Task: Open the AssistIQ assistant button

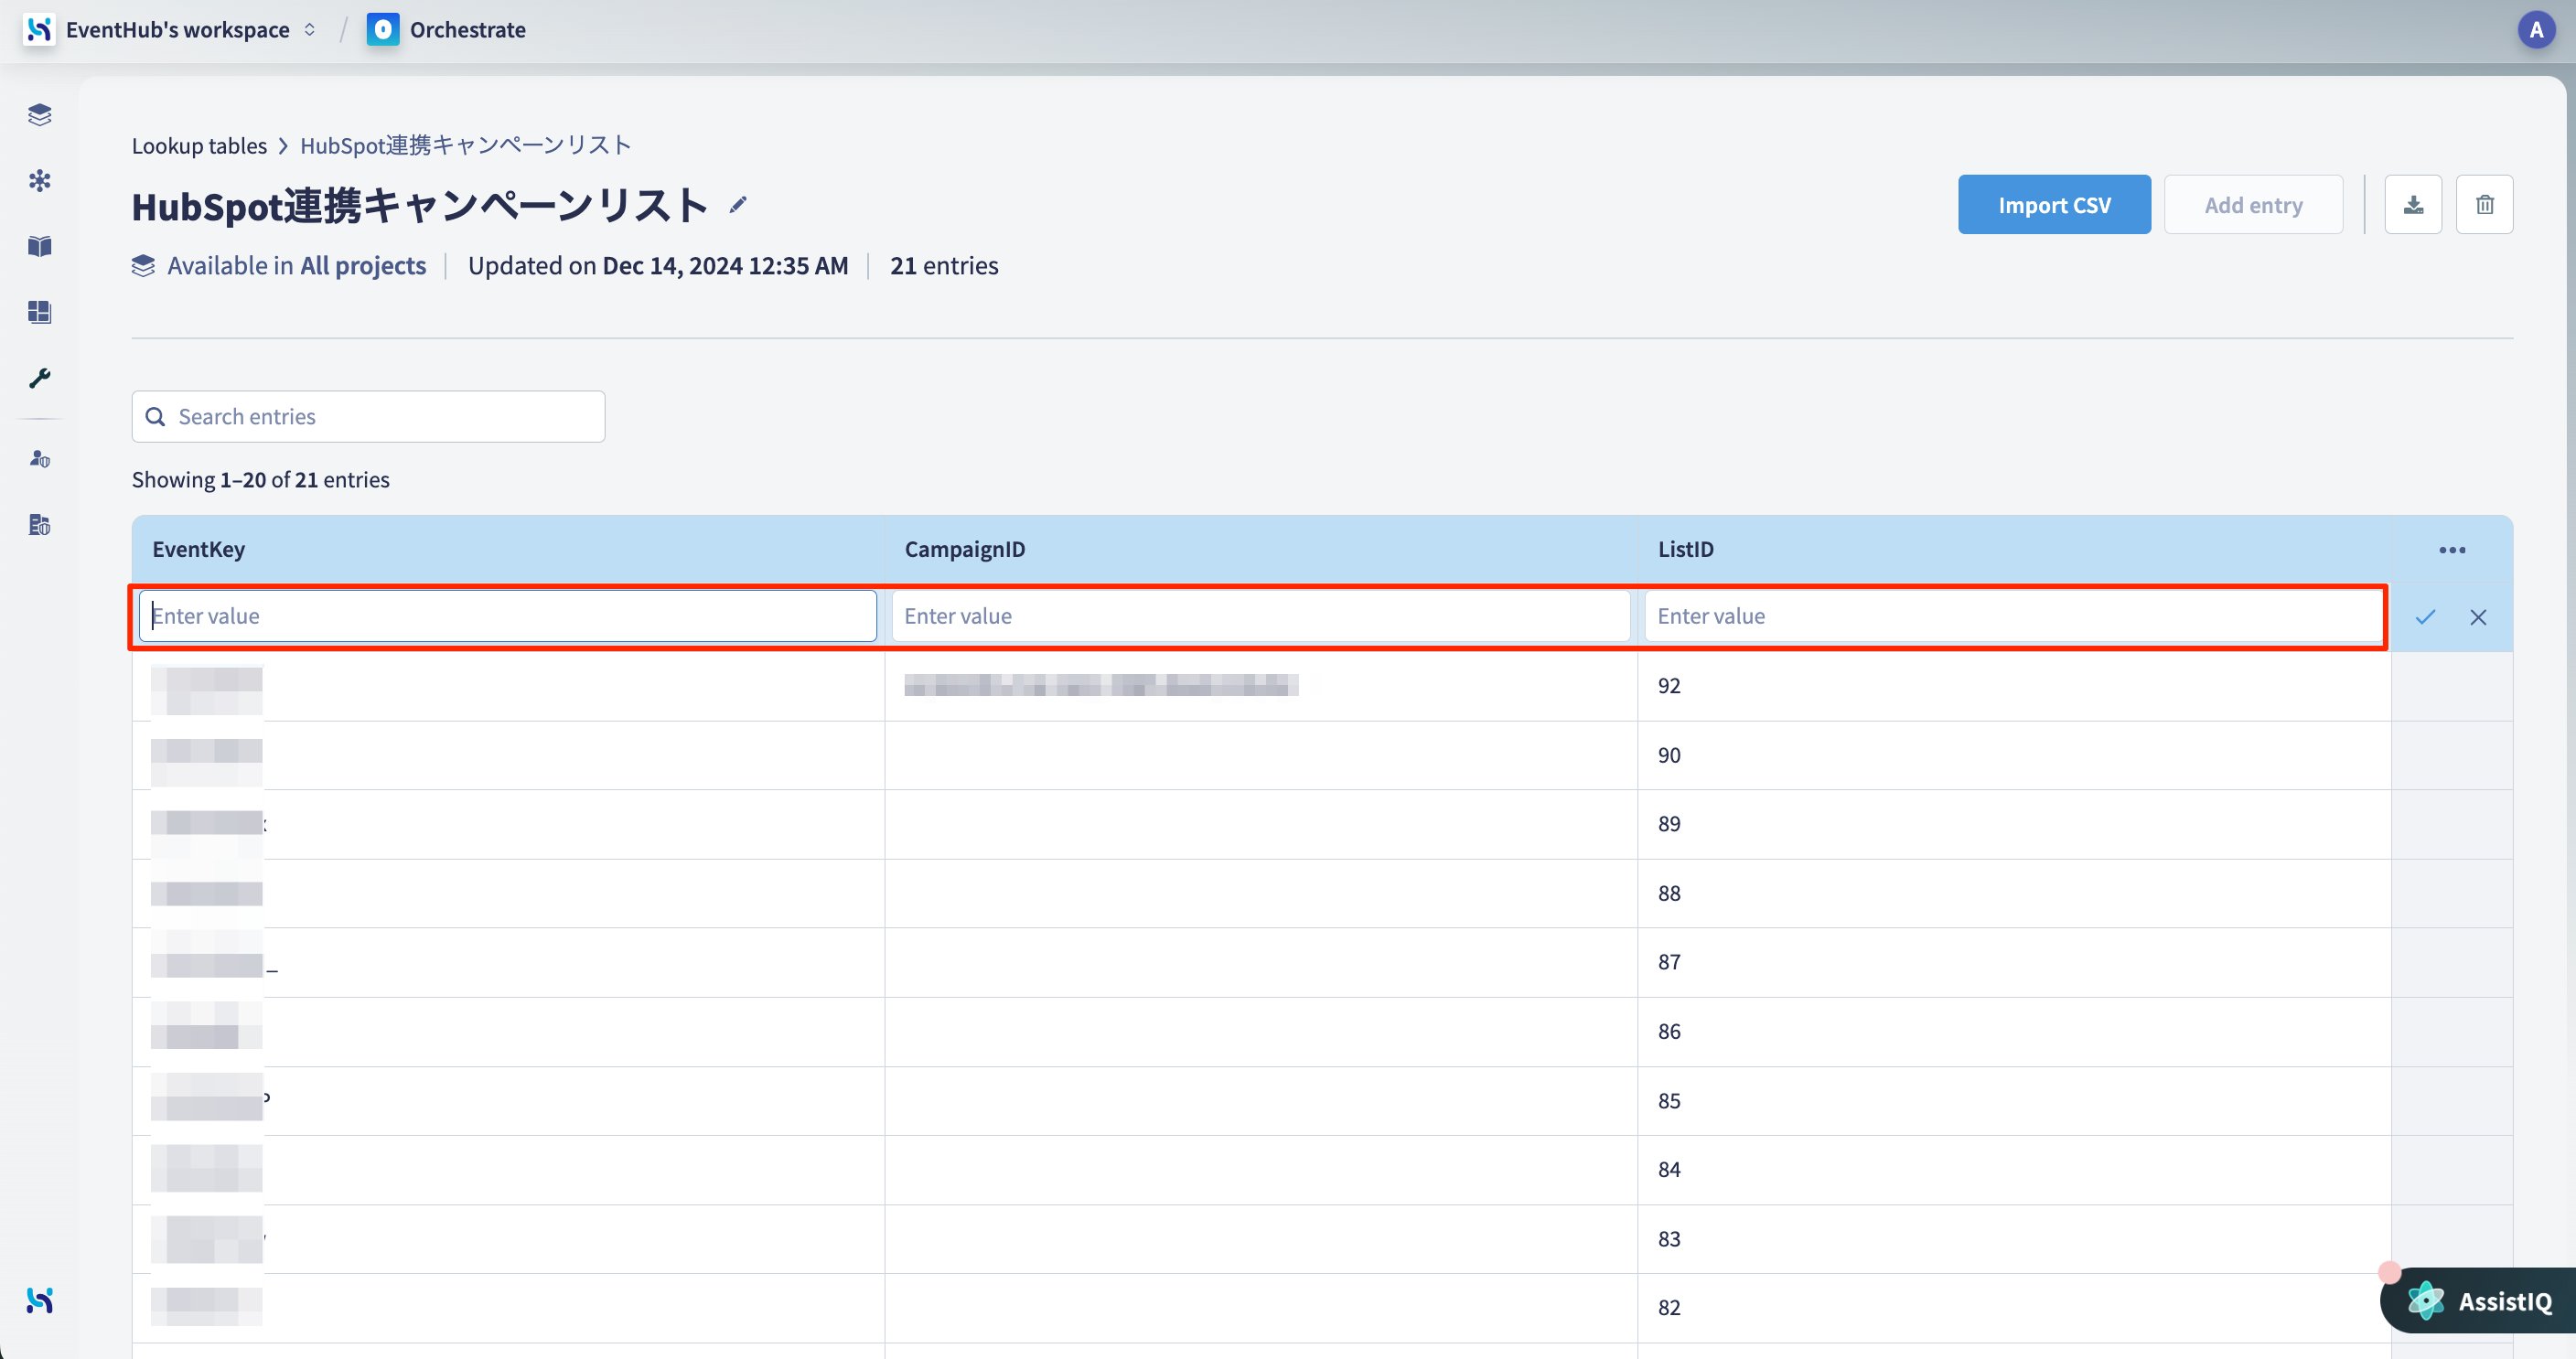Action: pyautogui.click(x=2480, y=1300)
